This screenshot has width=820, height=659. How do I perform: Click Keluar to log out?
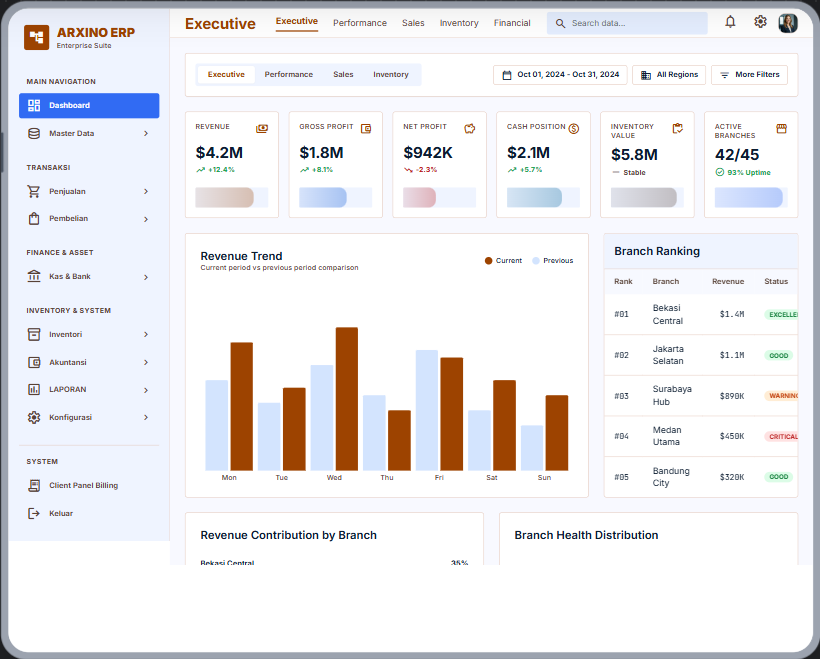(x=89, y=514)
